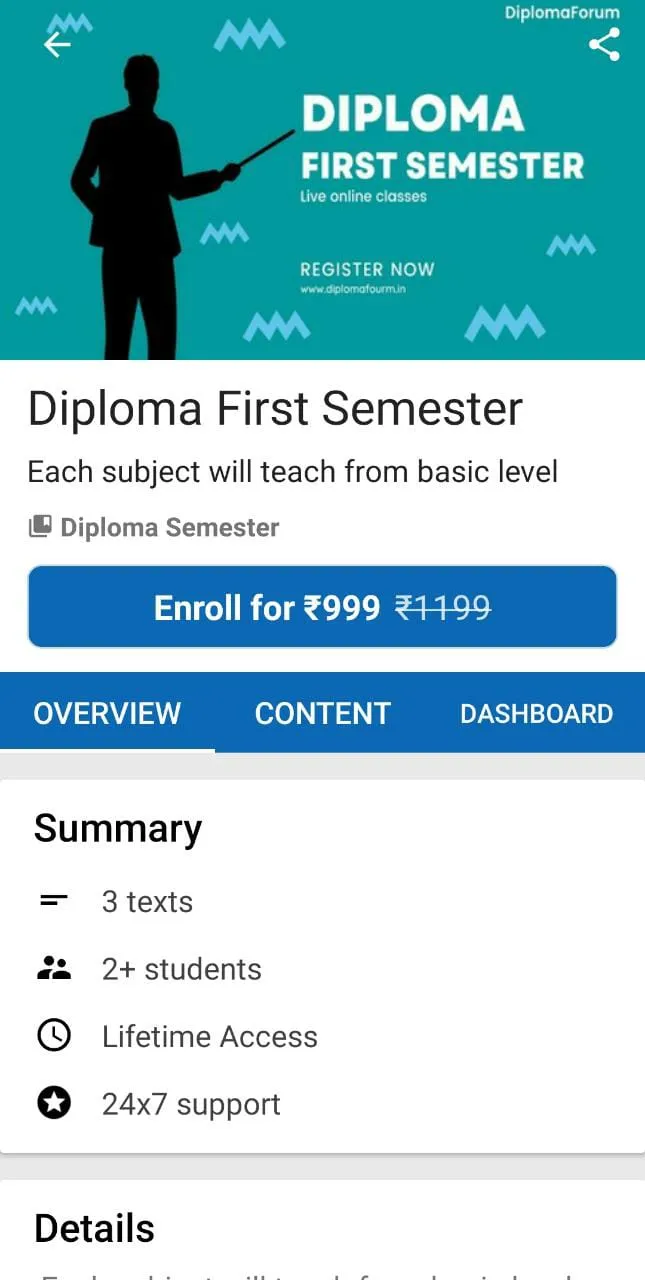Click the clock icon for Lifetime Access
The image size is (645, 1280).
click(54, 1036)
